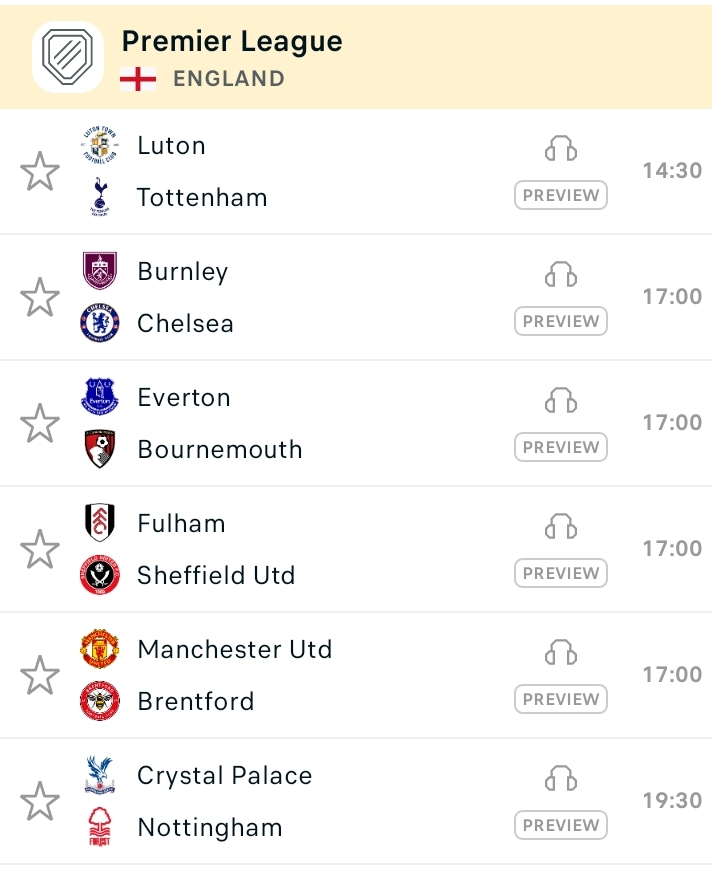Open PREVIEW for Crystal Palace vs Nottingham
Image resolution: width=712 pixels, height=878 pixels.
[561, 825]
